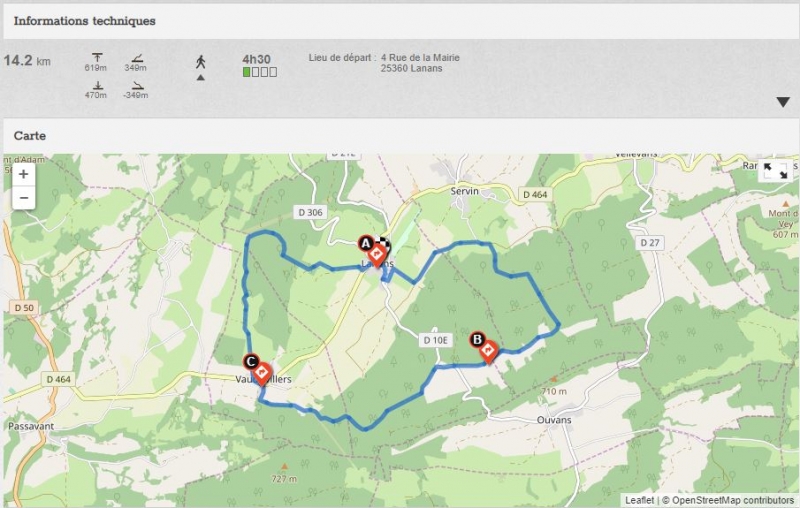
Task: Click the elevation loss -349m icon
Action: (137, 85)
